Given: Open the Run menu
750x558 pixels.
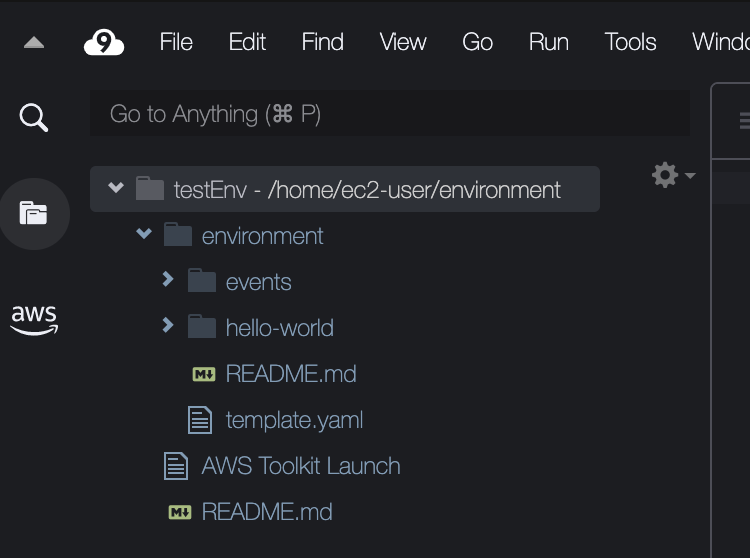Looking at the screenshot, I should point(548,42).
